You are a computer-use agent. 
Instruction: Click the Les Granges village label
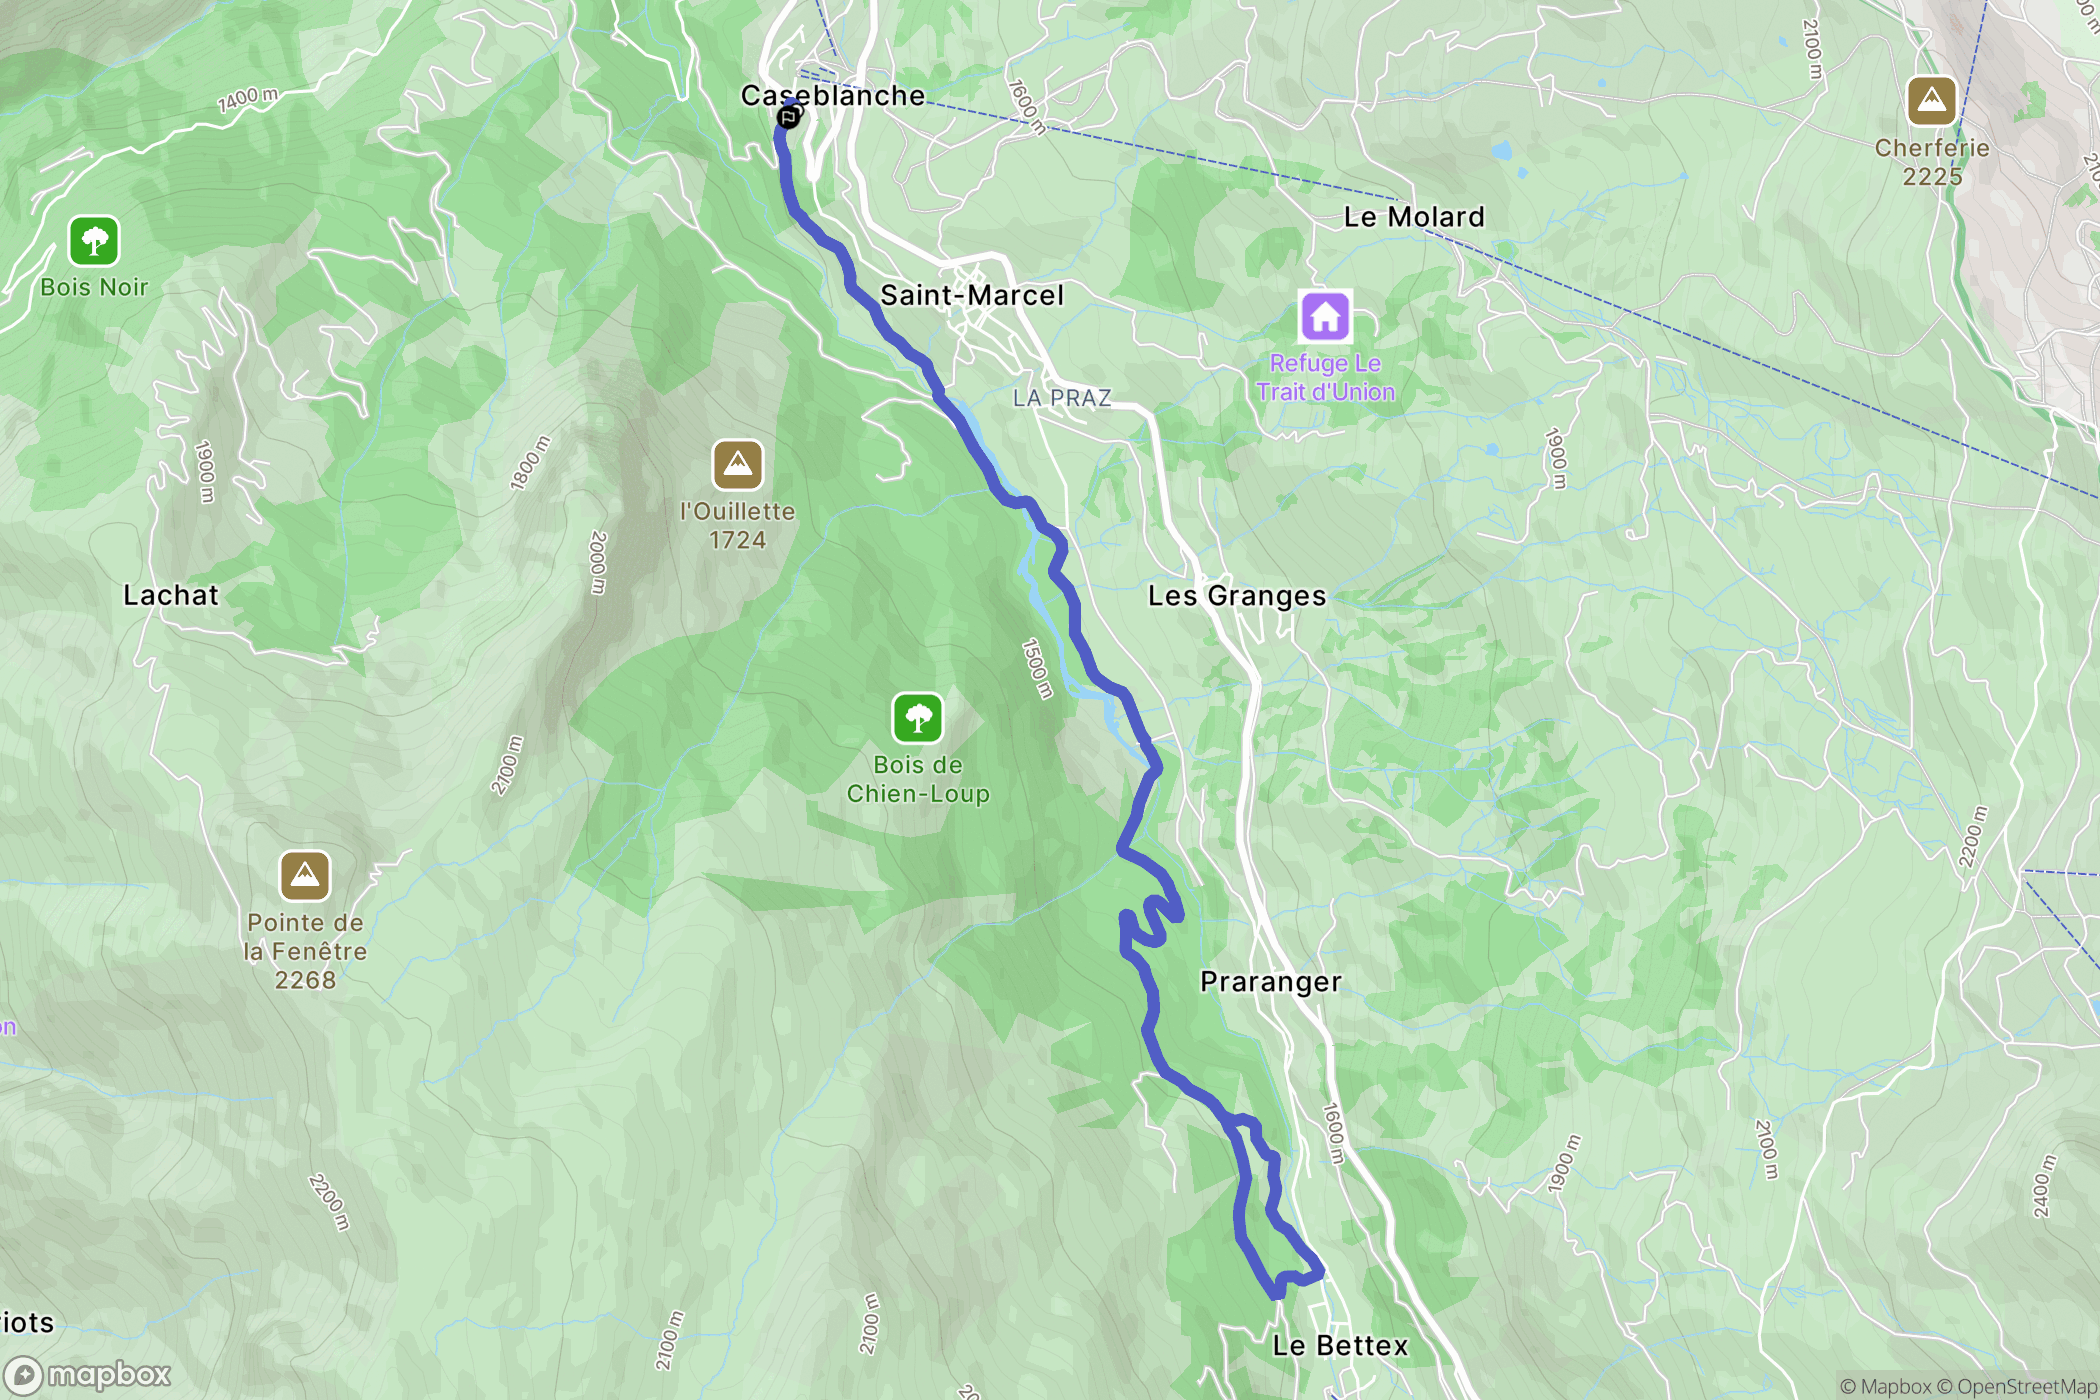1237,596
